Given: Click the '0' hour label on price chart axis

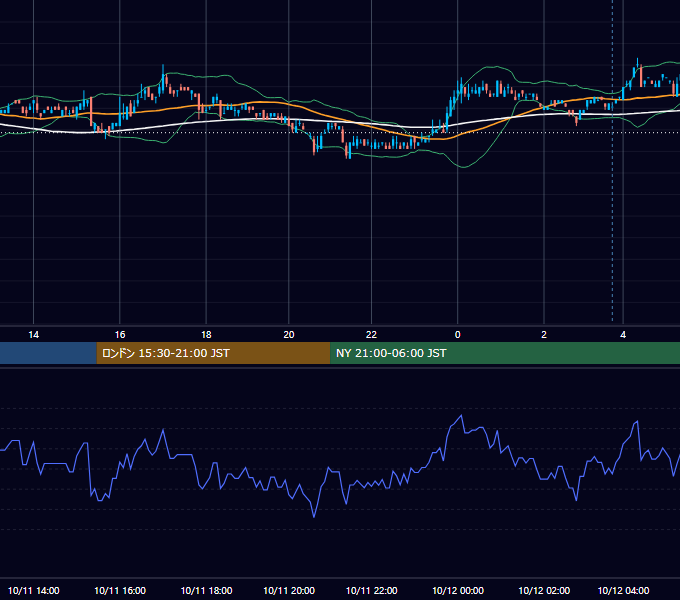Looking at the screenshot, I should pos(458,335).
